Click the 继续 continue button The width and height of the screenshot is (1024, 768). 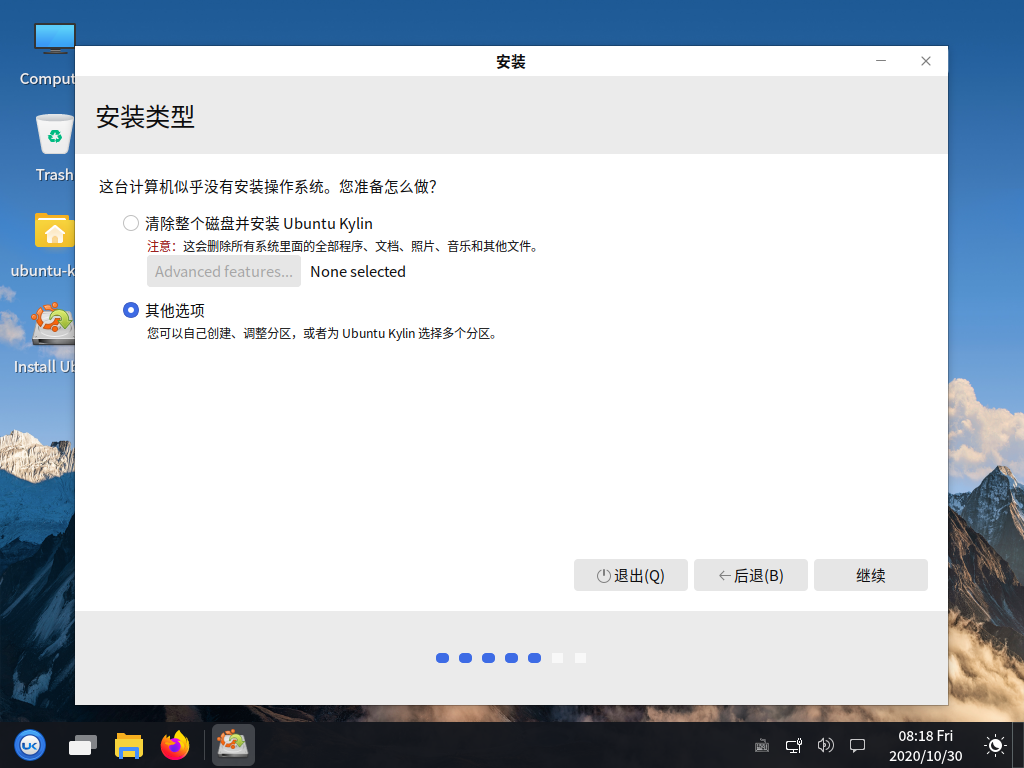871,575
